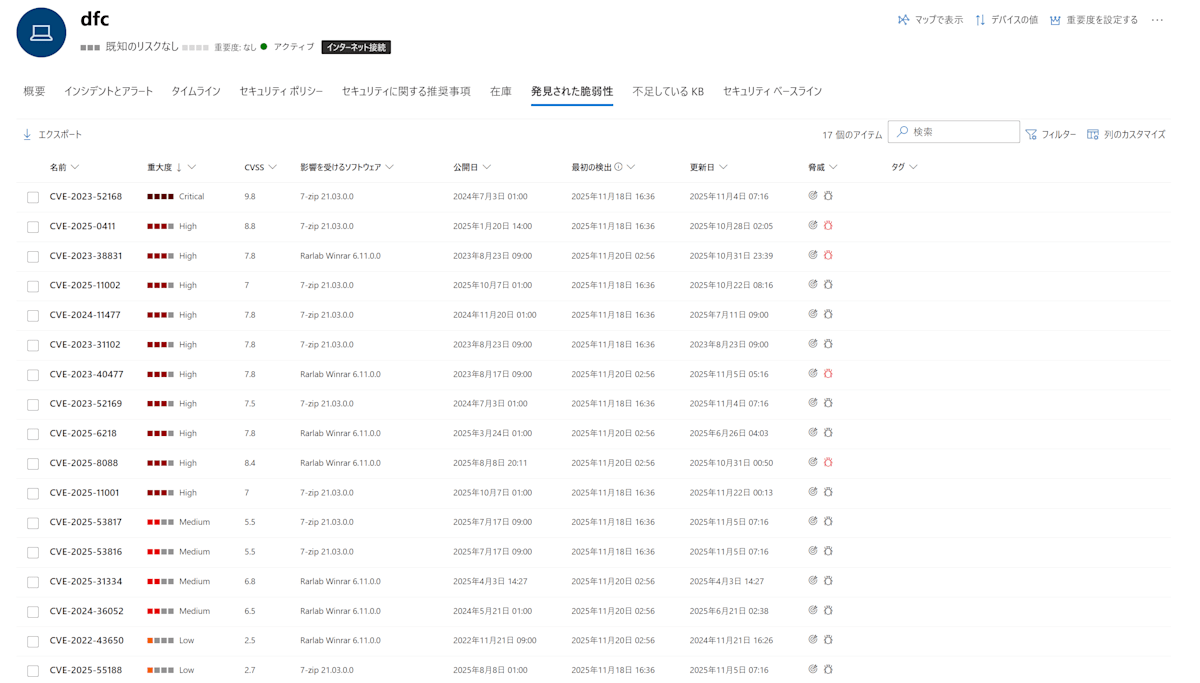Open the 影響を受けるソフトウェア column dropdown
The width and height of the screenshot is (1200, 683).
(x=390, y=167)
